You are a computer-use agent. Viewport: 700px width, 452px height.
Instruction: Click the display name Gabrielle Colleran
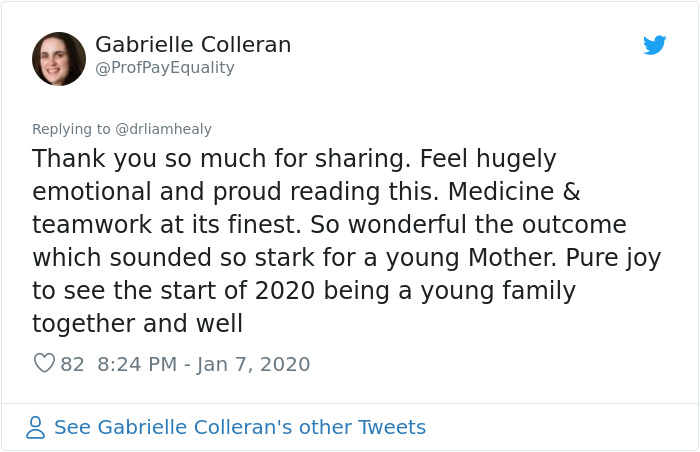[x=193, y=45]
